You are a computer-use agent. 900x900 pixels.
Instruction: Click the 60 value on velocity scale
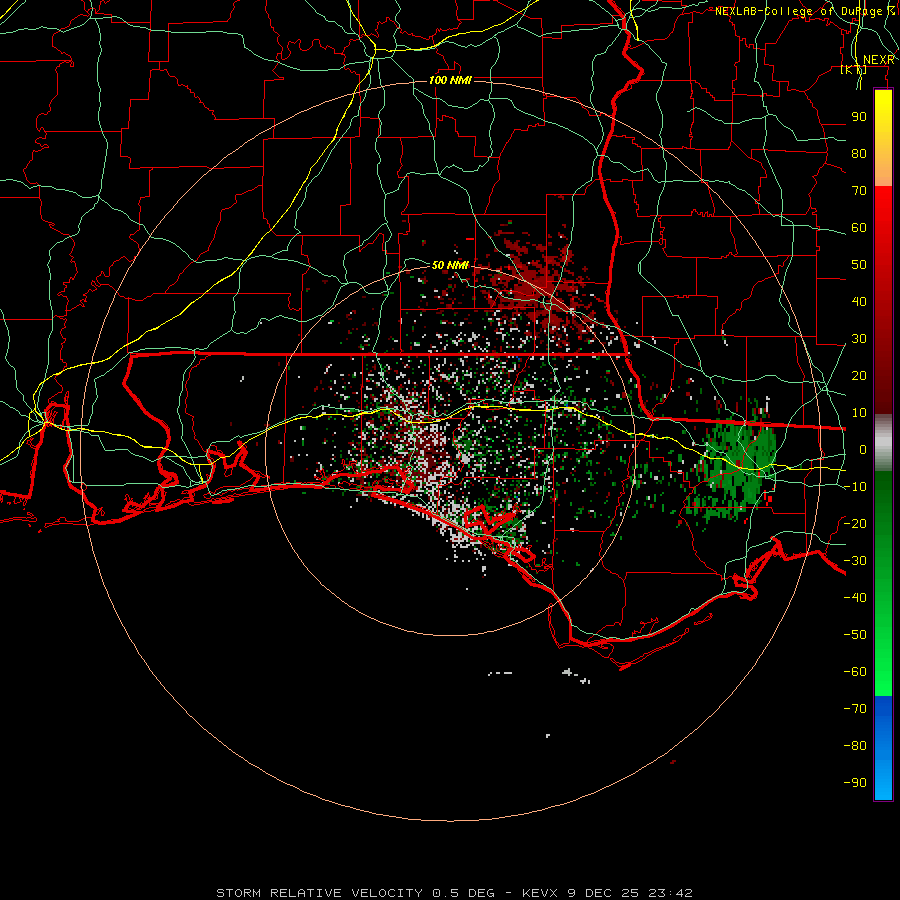pos(859,227)
